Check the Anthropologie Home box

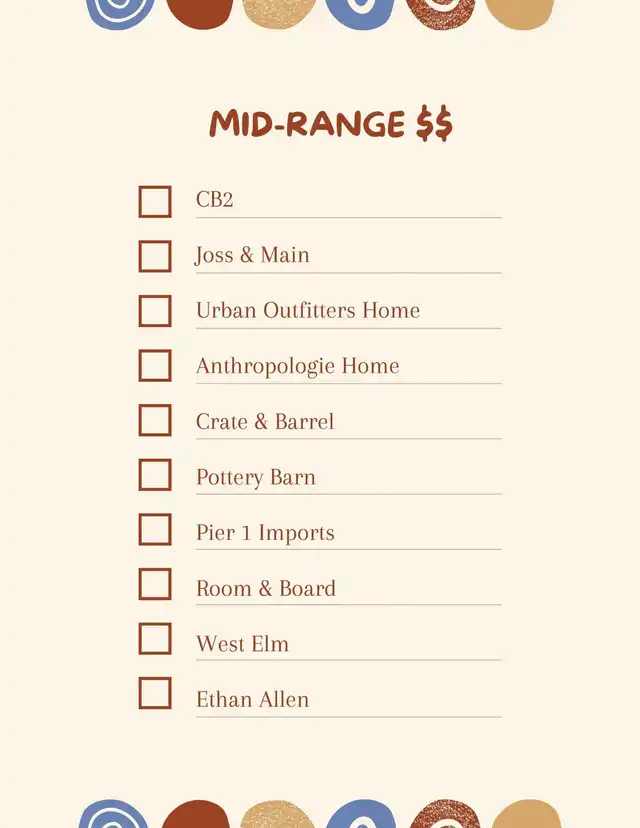(155, 365)
